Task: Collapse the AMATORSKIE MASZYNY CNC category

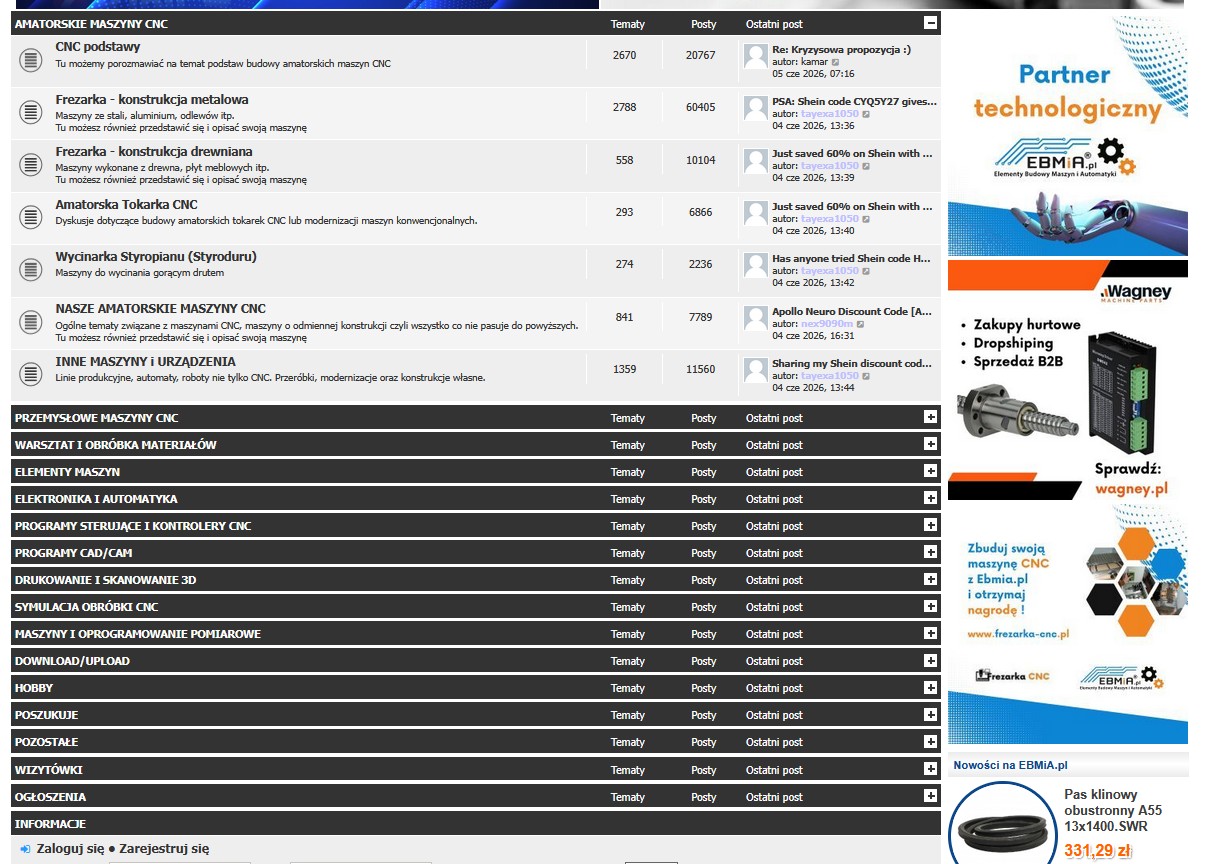Action: tap(931, 23)
